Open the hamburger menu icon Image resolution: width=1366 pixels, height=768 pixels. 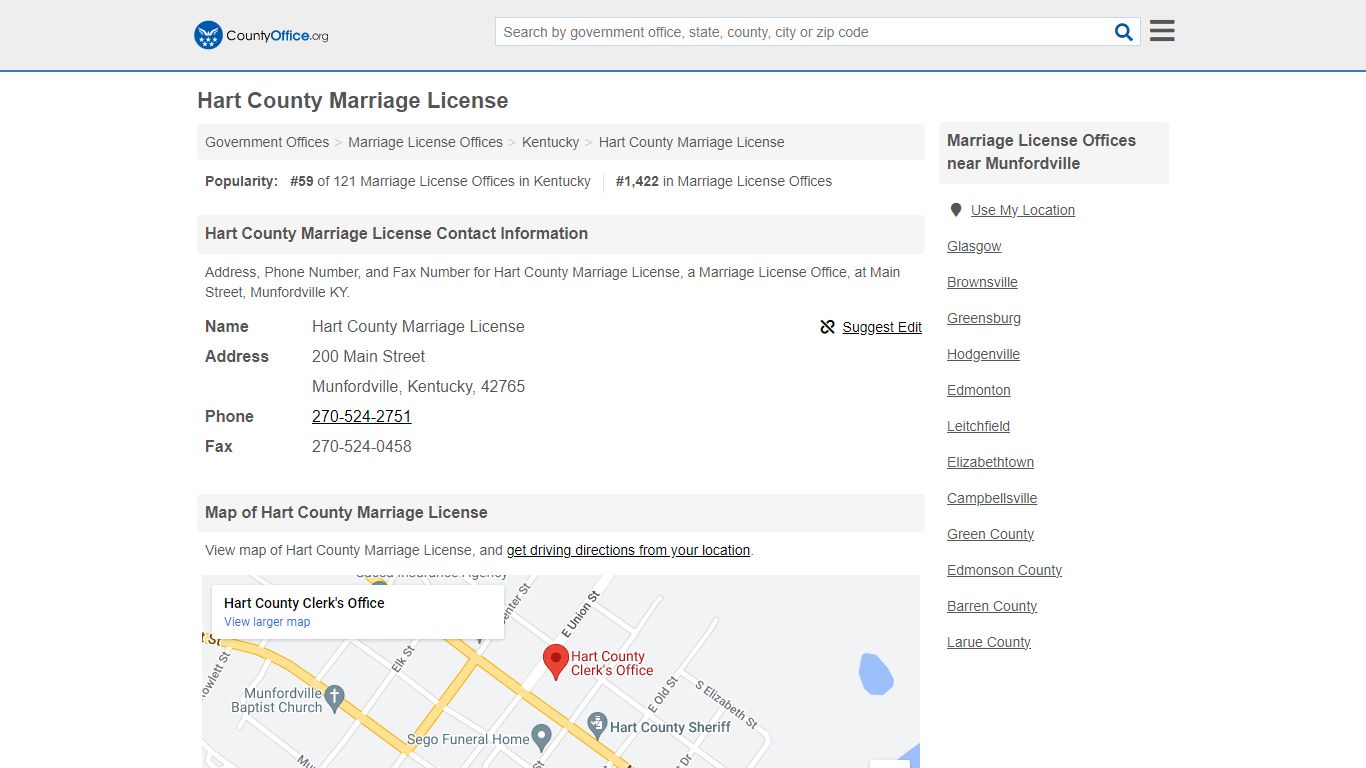[1162, 31]
